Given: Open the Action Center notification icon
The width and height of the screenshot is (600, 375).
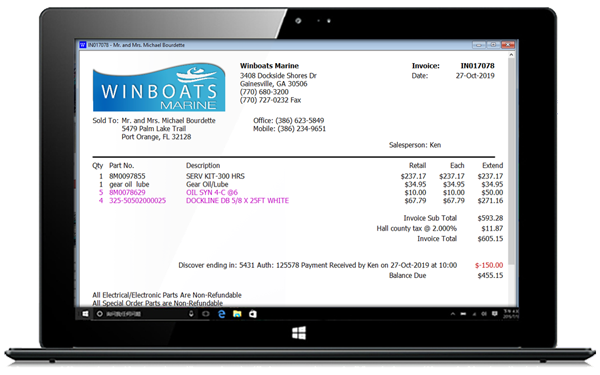Looking at the screenshot, I should 494,314.
